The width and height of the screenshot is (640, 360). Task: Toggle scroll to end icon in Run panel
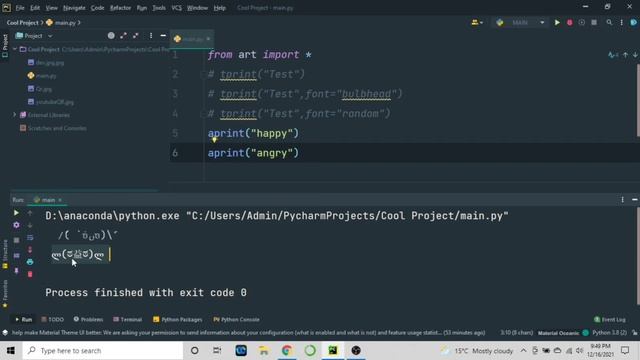(x=30, y=250)
